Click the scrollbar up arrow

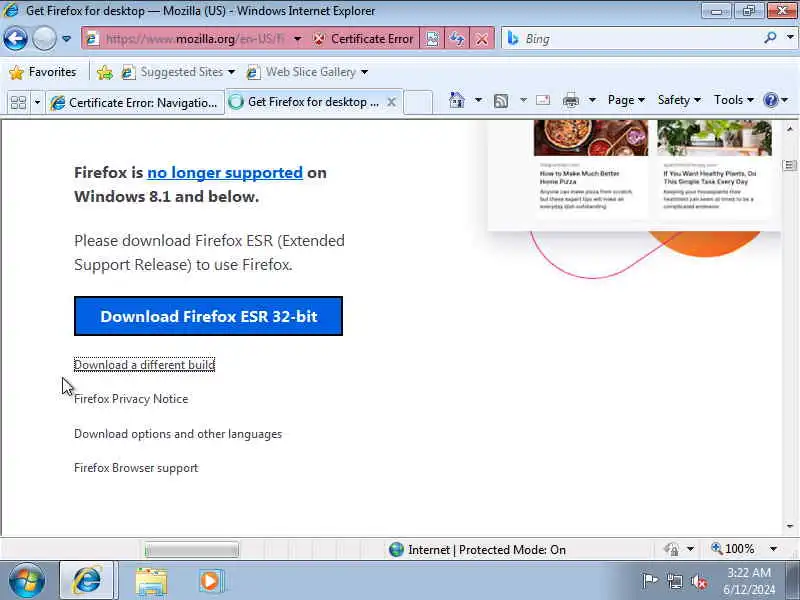(790, 129)
